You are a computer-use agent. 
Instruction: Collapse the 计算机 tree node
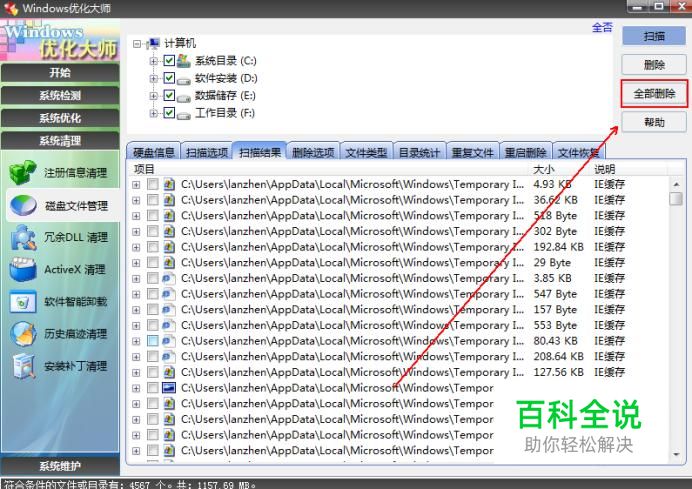point(137,44)
